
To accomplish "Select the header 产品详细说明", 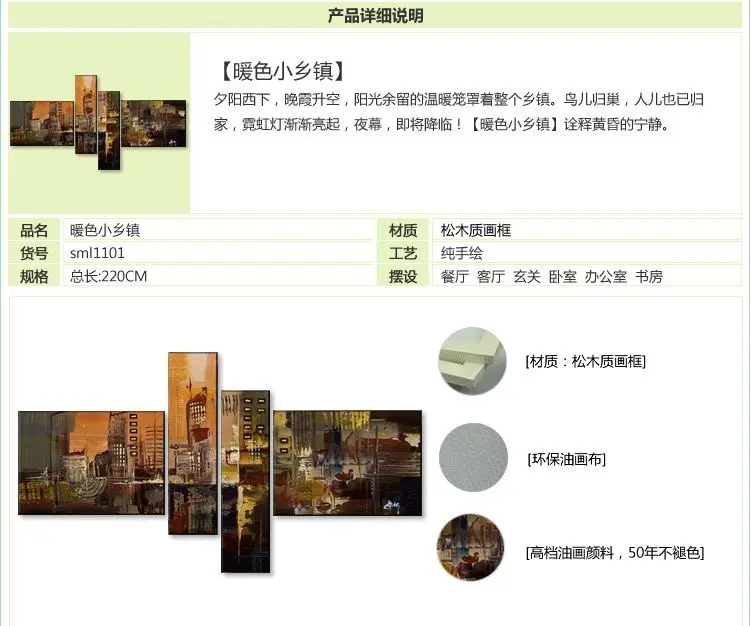I will [376, 16].
